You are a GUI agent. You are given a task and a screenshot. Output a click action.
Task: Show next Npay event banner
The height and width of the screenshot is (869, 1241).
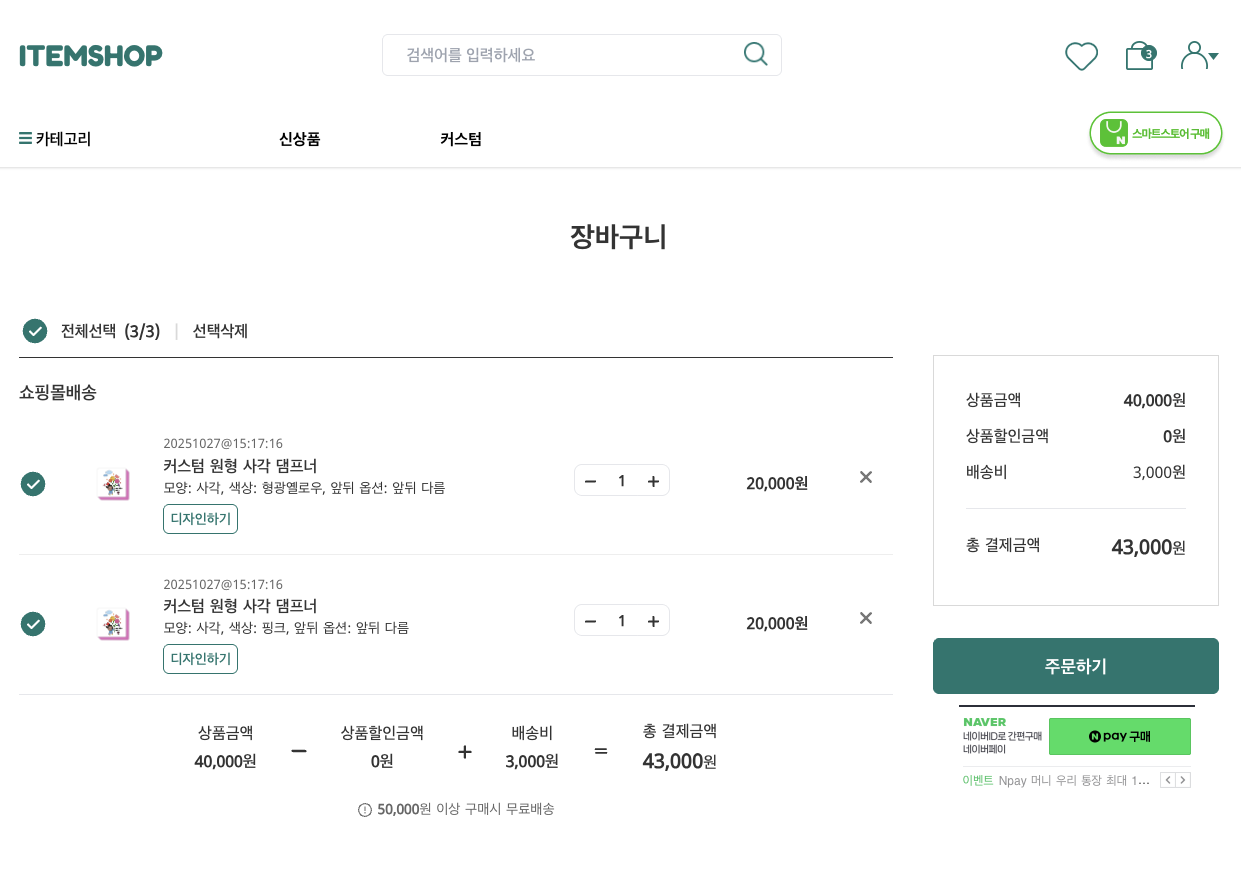pyautogui.click(x=1184, y=780)
